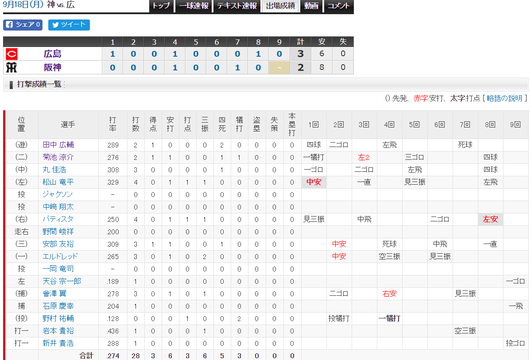
Task: Open catcher 石原 慶幸 profile
Action: pyautogui.click(x=58, y=306)
